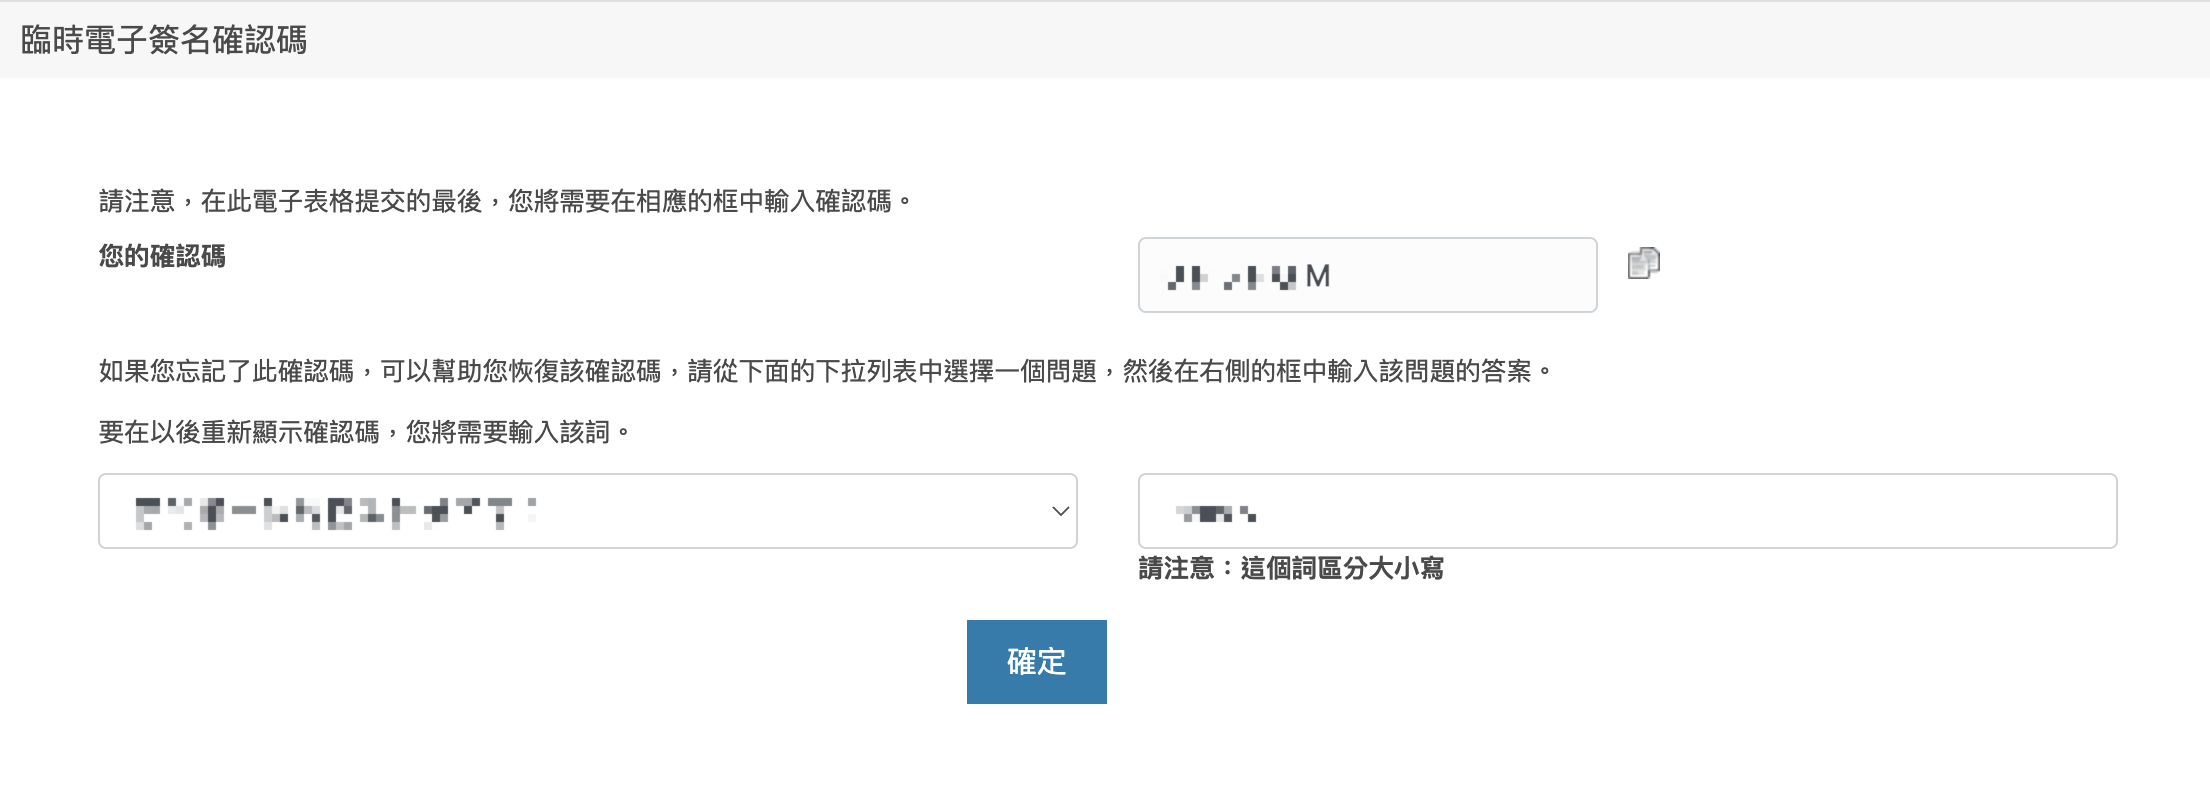Click the empty right end of answer field

tap(1900, 511)
